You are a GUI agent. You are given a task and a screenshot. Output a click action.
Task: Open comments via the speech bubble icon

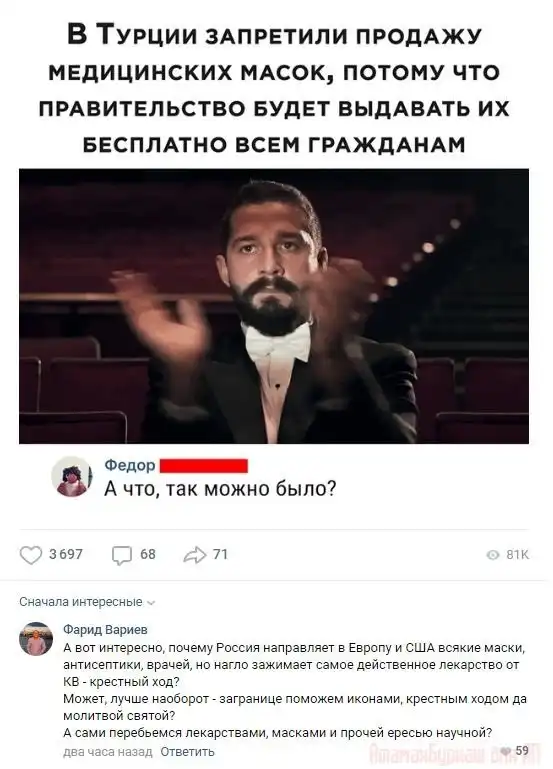click(x=122, y=556)
